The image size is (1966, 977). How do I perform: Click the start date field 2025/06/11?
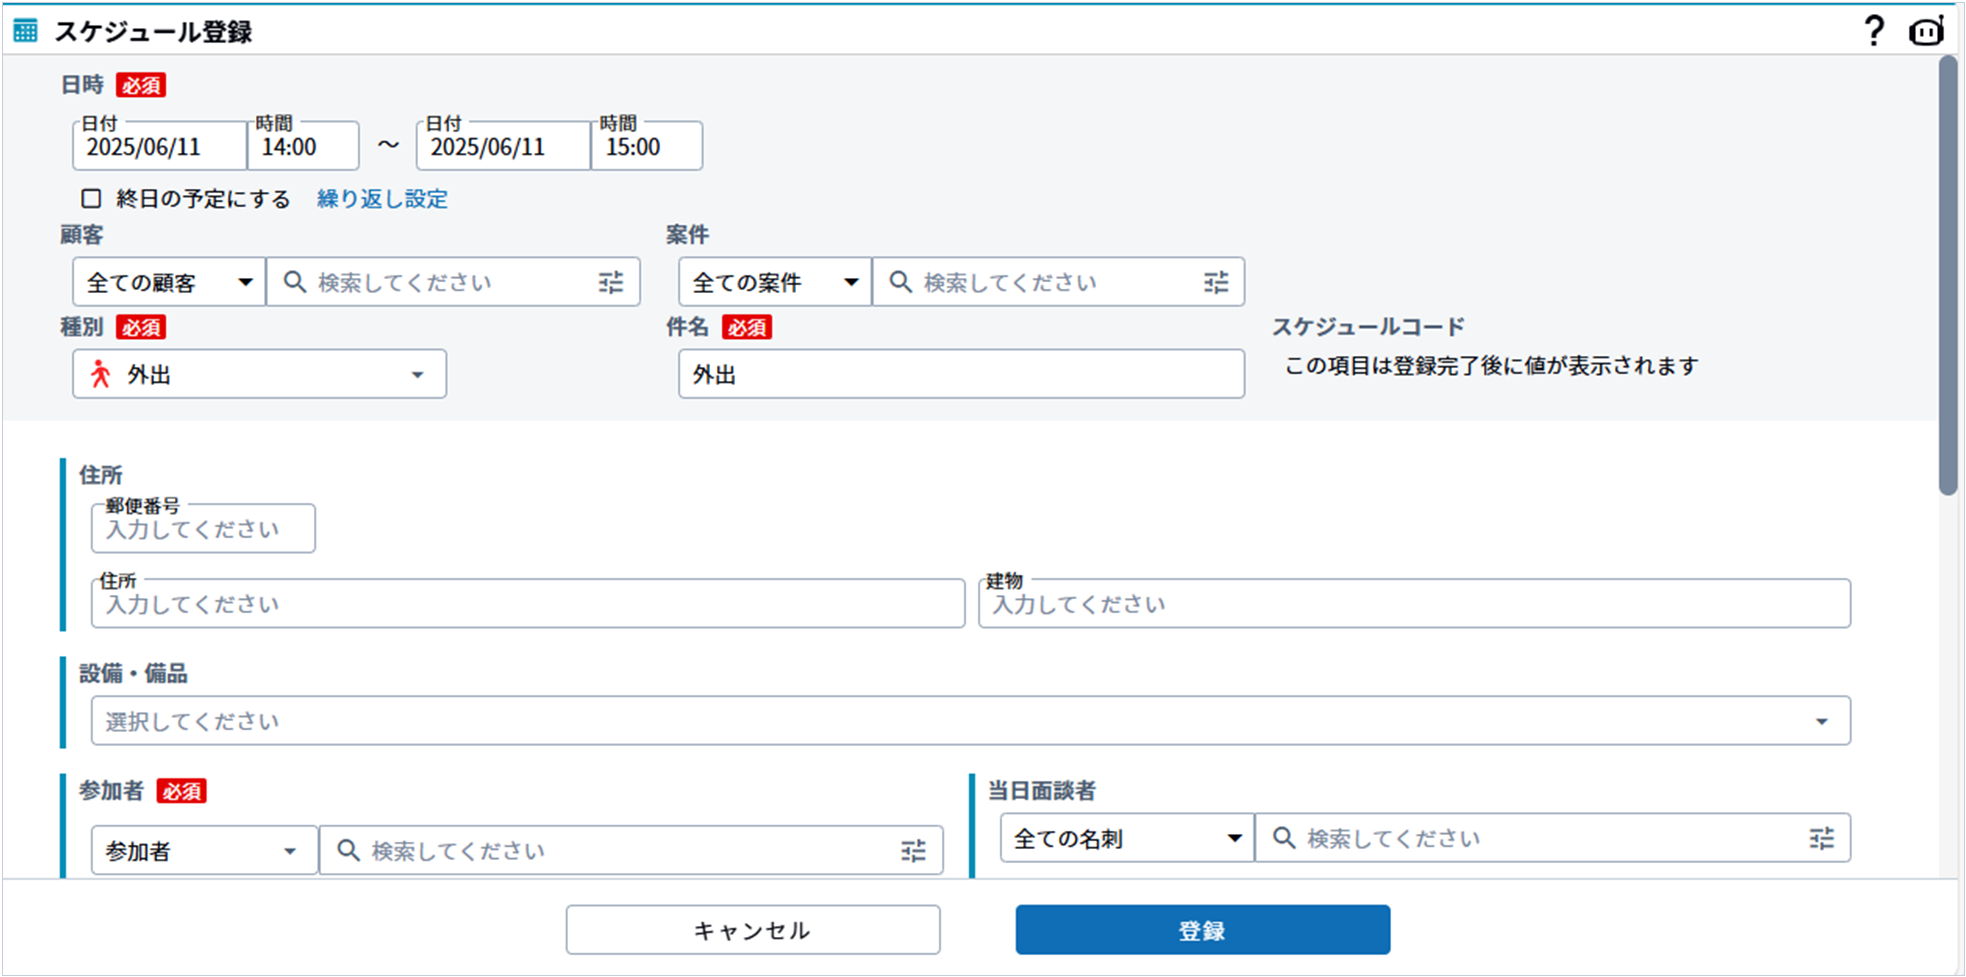[x=160, y=146]
